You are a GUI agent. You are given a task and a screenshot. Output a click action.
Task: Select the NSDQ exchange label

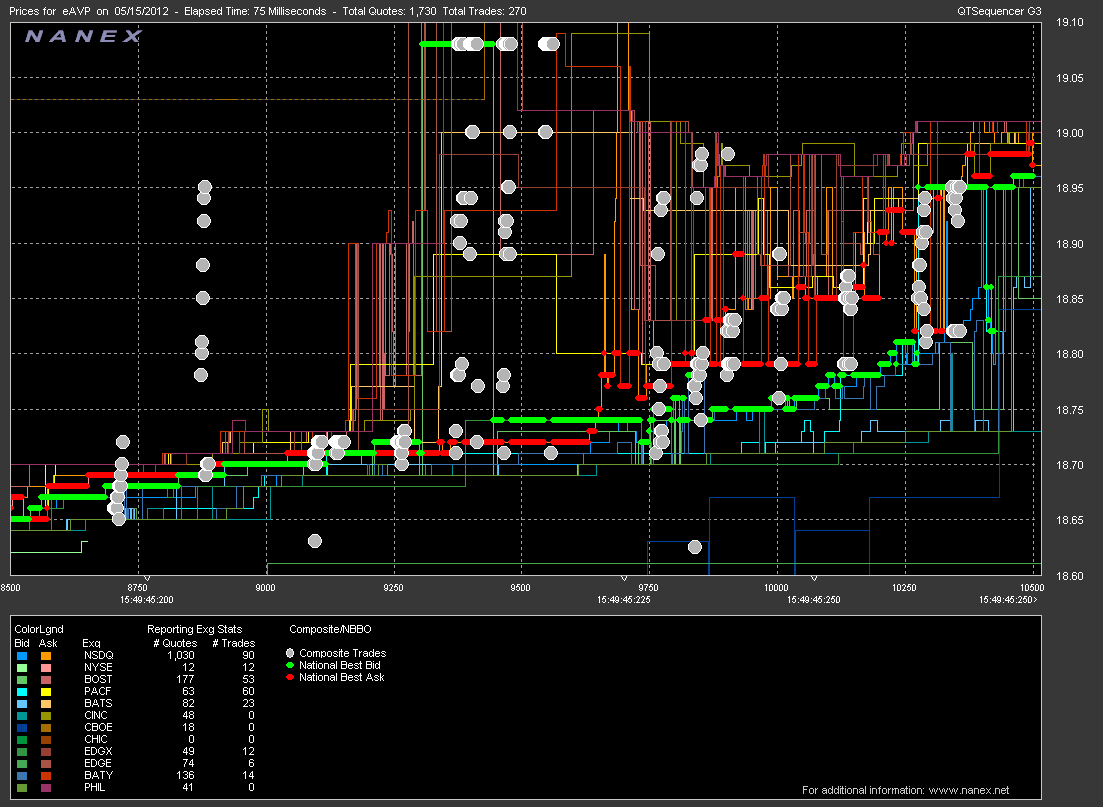(98, 655)
